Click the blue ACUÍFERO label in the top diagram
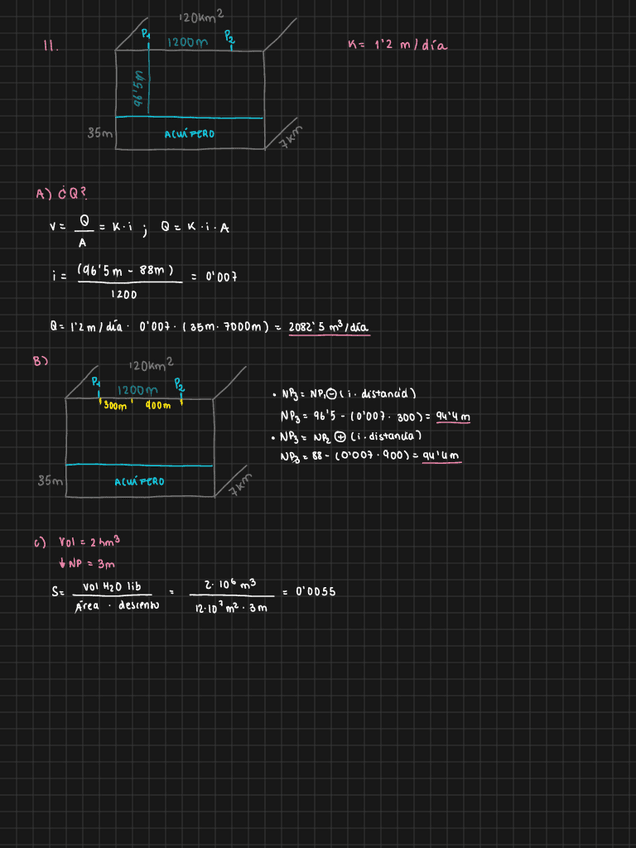636x848 pixels. [189, 134]
